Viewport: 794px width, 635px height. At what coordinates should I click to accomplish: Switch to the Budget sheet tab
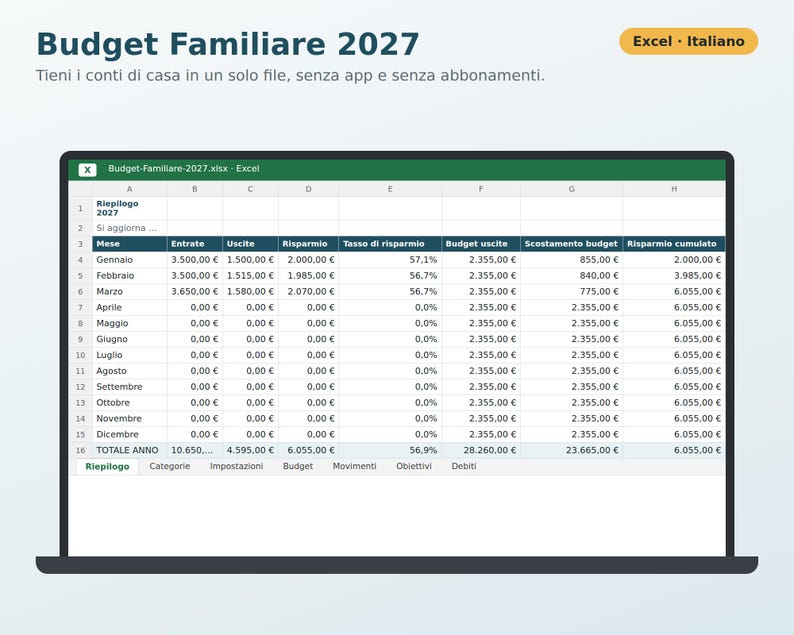click(x=298, y=466)
